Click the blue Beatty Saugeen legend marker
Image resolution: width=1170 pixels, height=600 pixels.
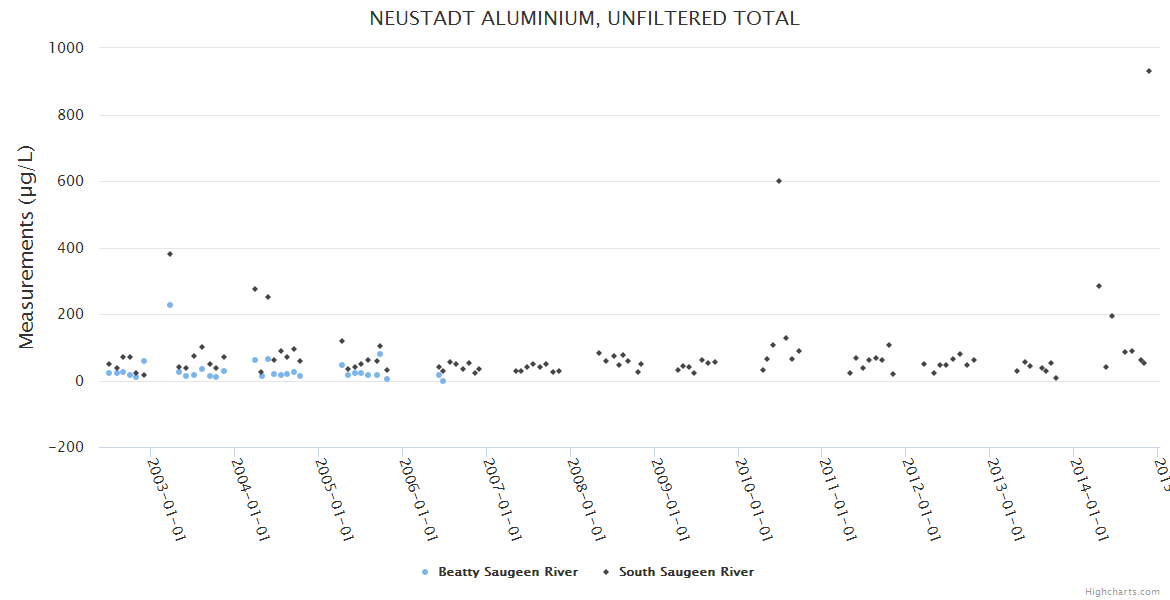coord(425,573)
